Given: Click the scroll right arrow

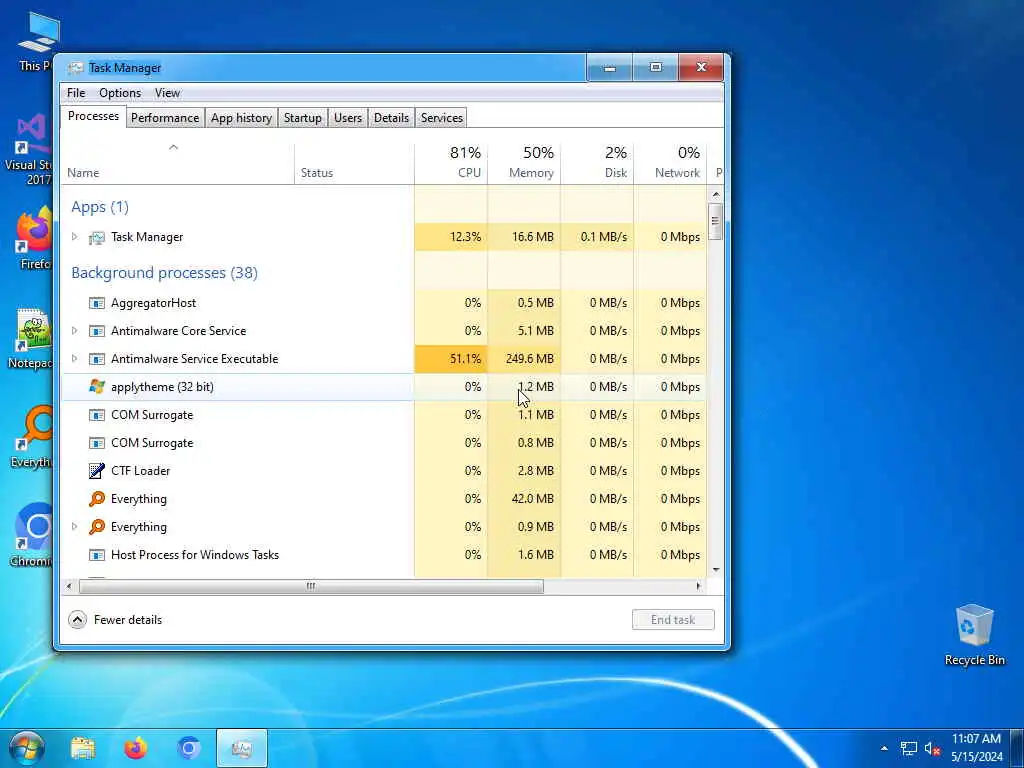Looking at the screenshot, I should (x=698, y=586).
